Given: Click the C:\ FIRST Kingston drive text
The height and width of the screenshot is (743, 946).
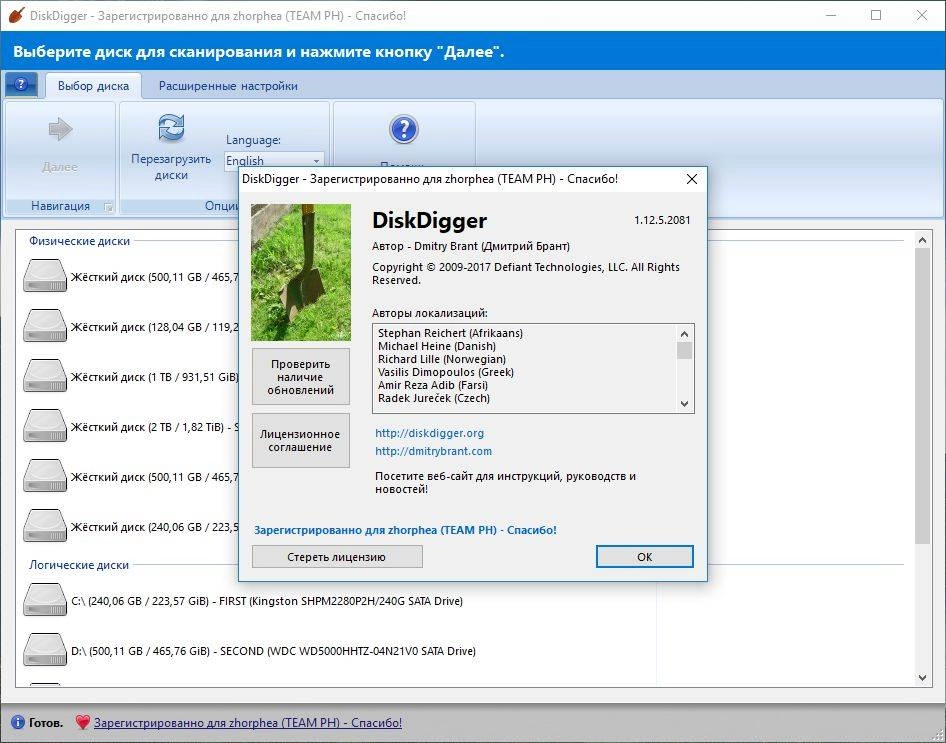Looking at the screenshot, I should (x=267, y=601).
